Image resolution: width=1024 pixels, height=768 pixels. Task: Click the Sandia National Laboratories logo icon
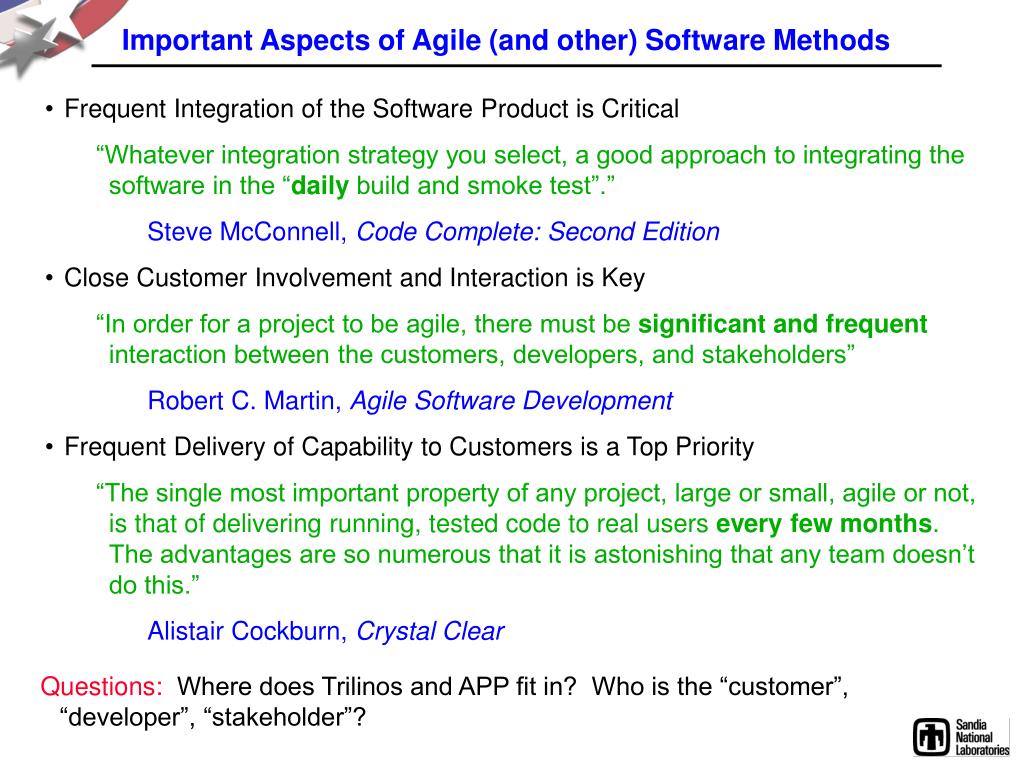pyautogui.click(x=931, y=738)
